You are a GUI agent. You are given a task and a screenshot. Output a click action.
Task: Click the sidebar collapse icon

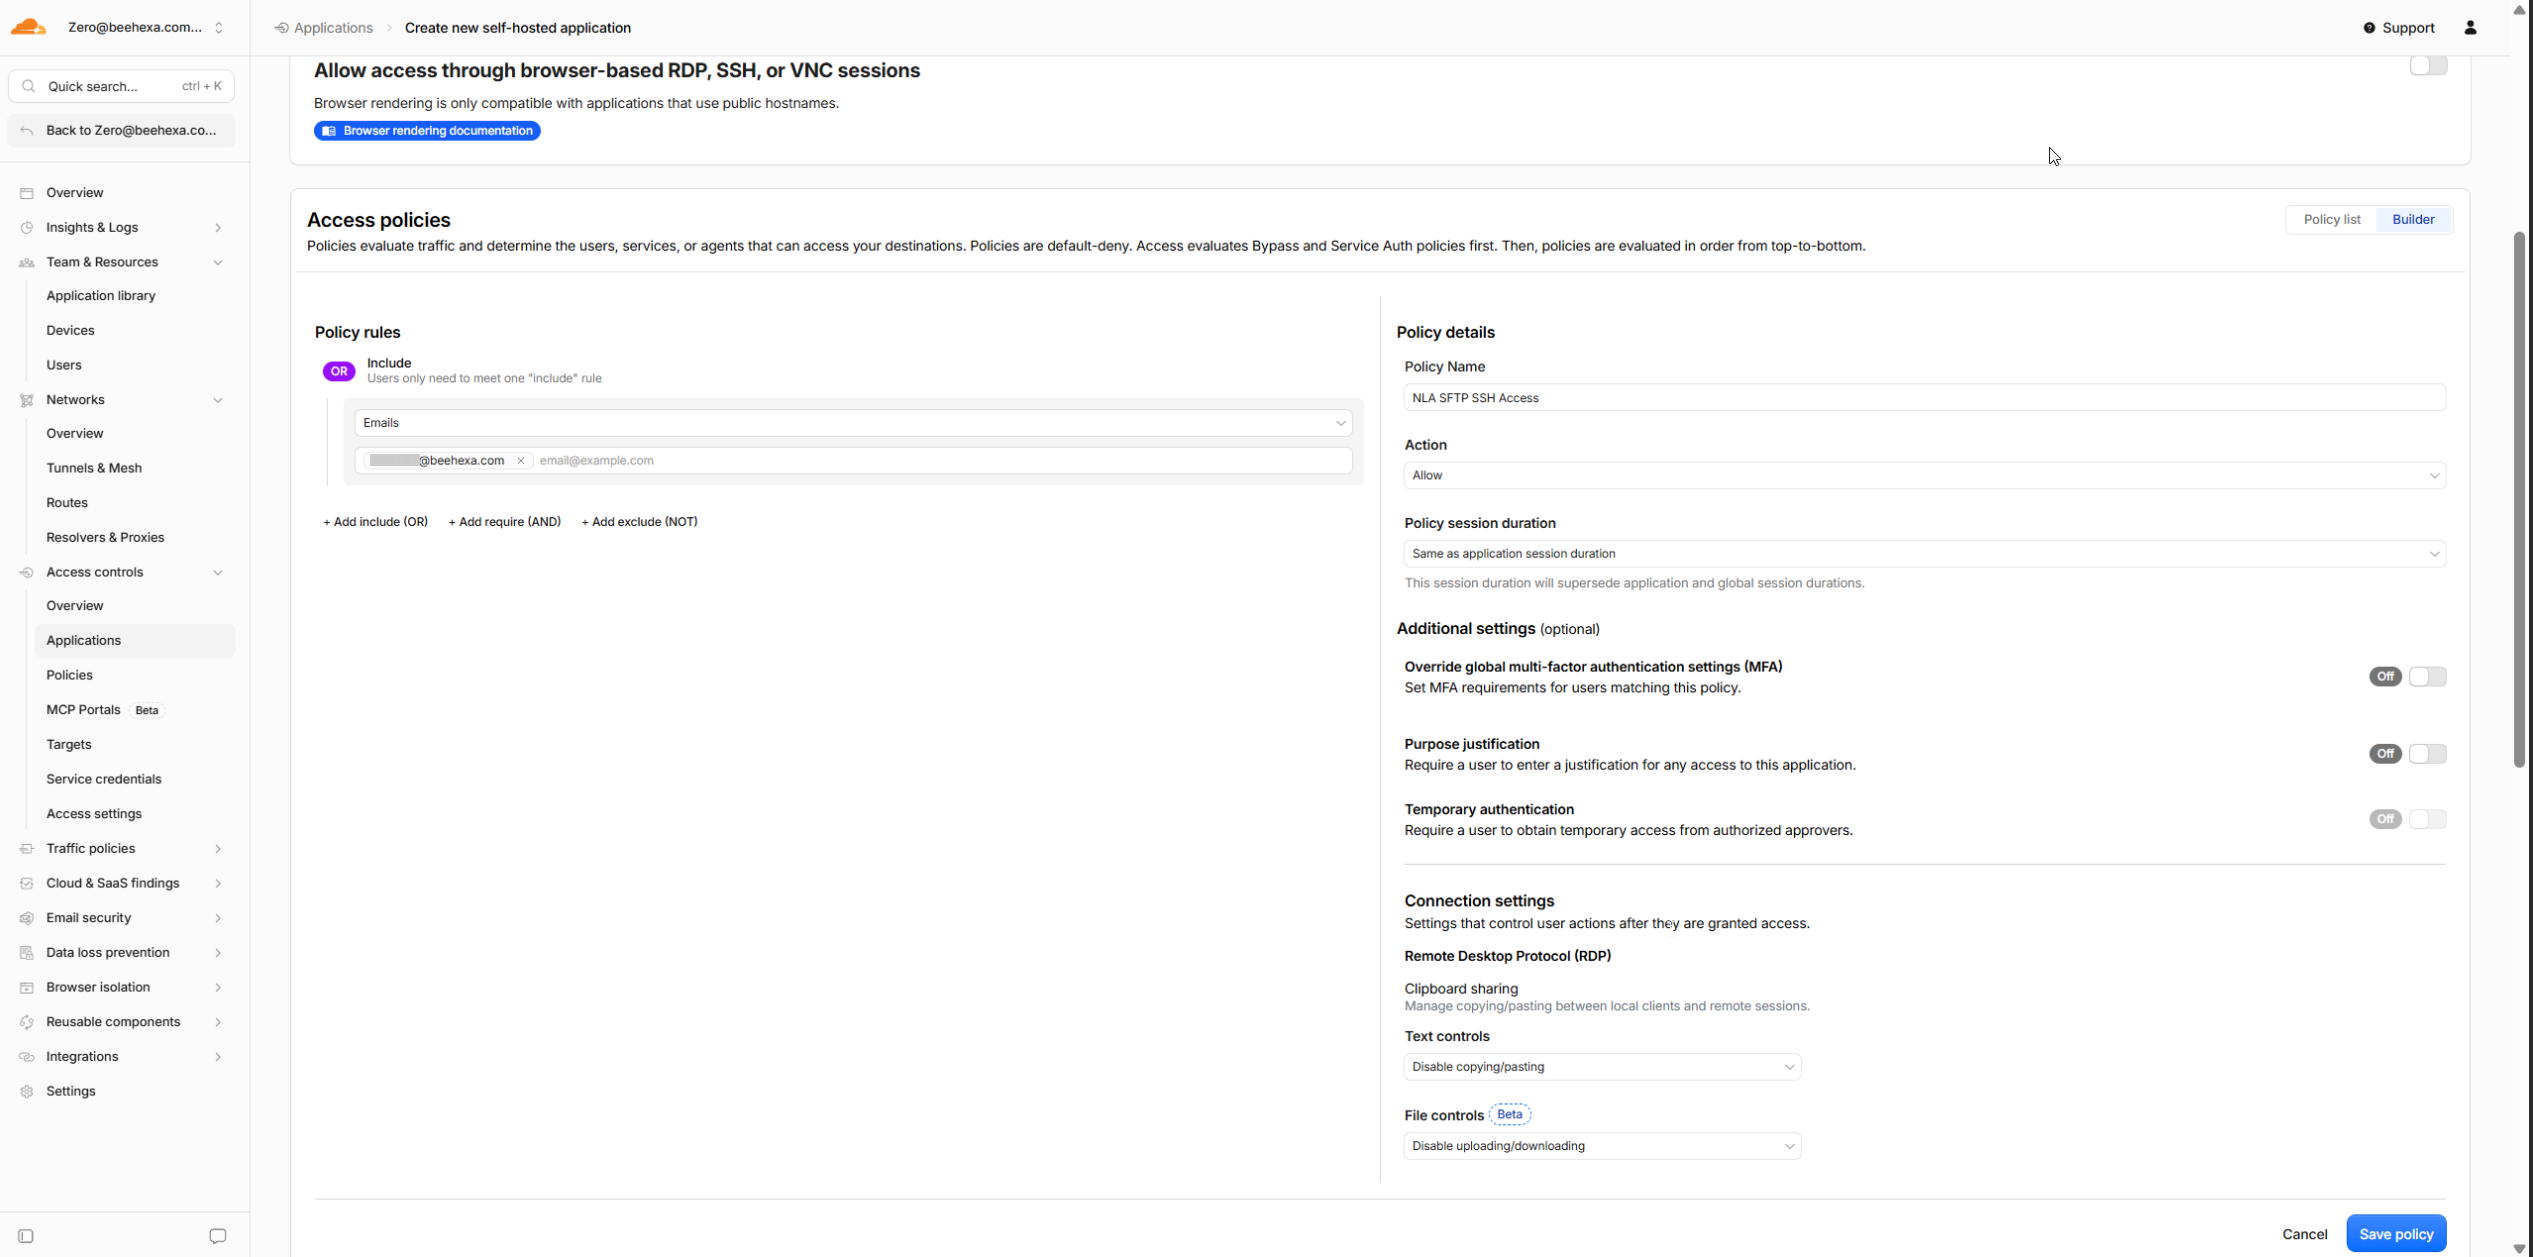pyautogui.click(x=26, y=1236)
